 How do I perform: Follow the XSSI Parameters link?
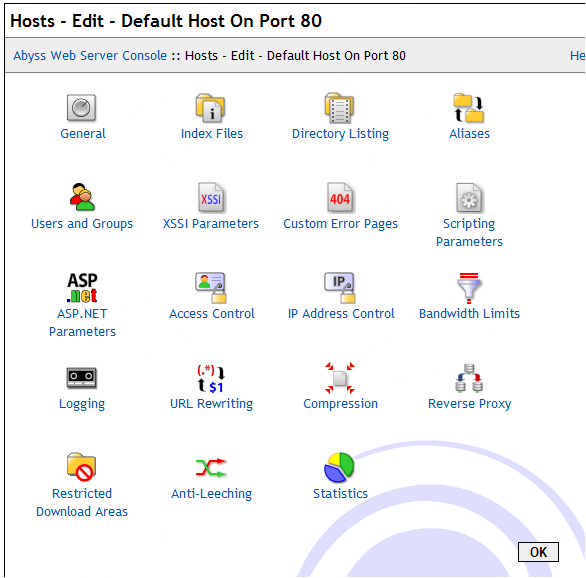(211, 224)
